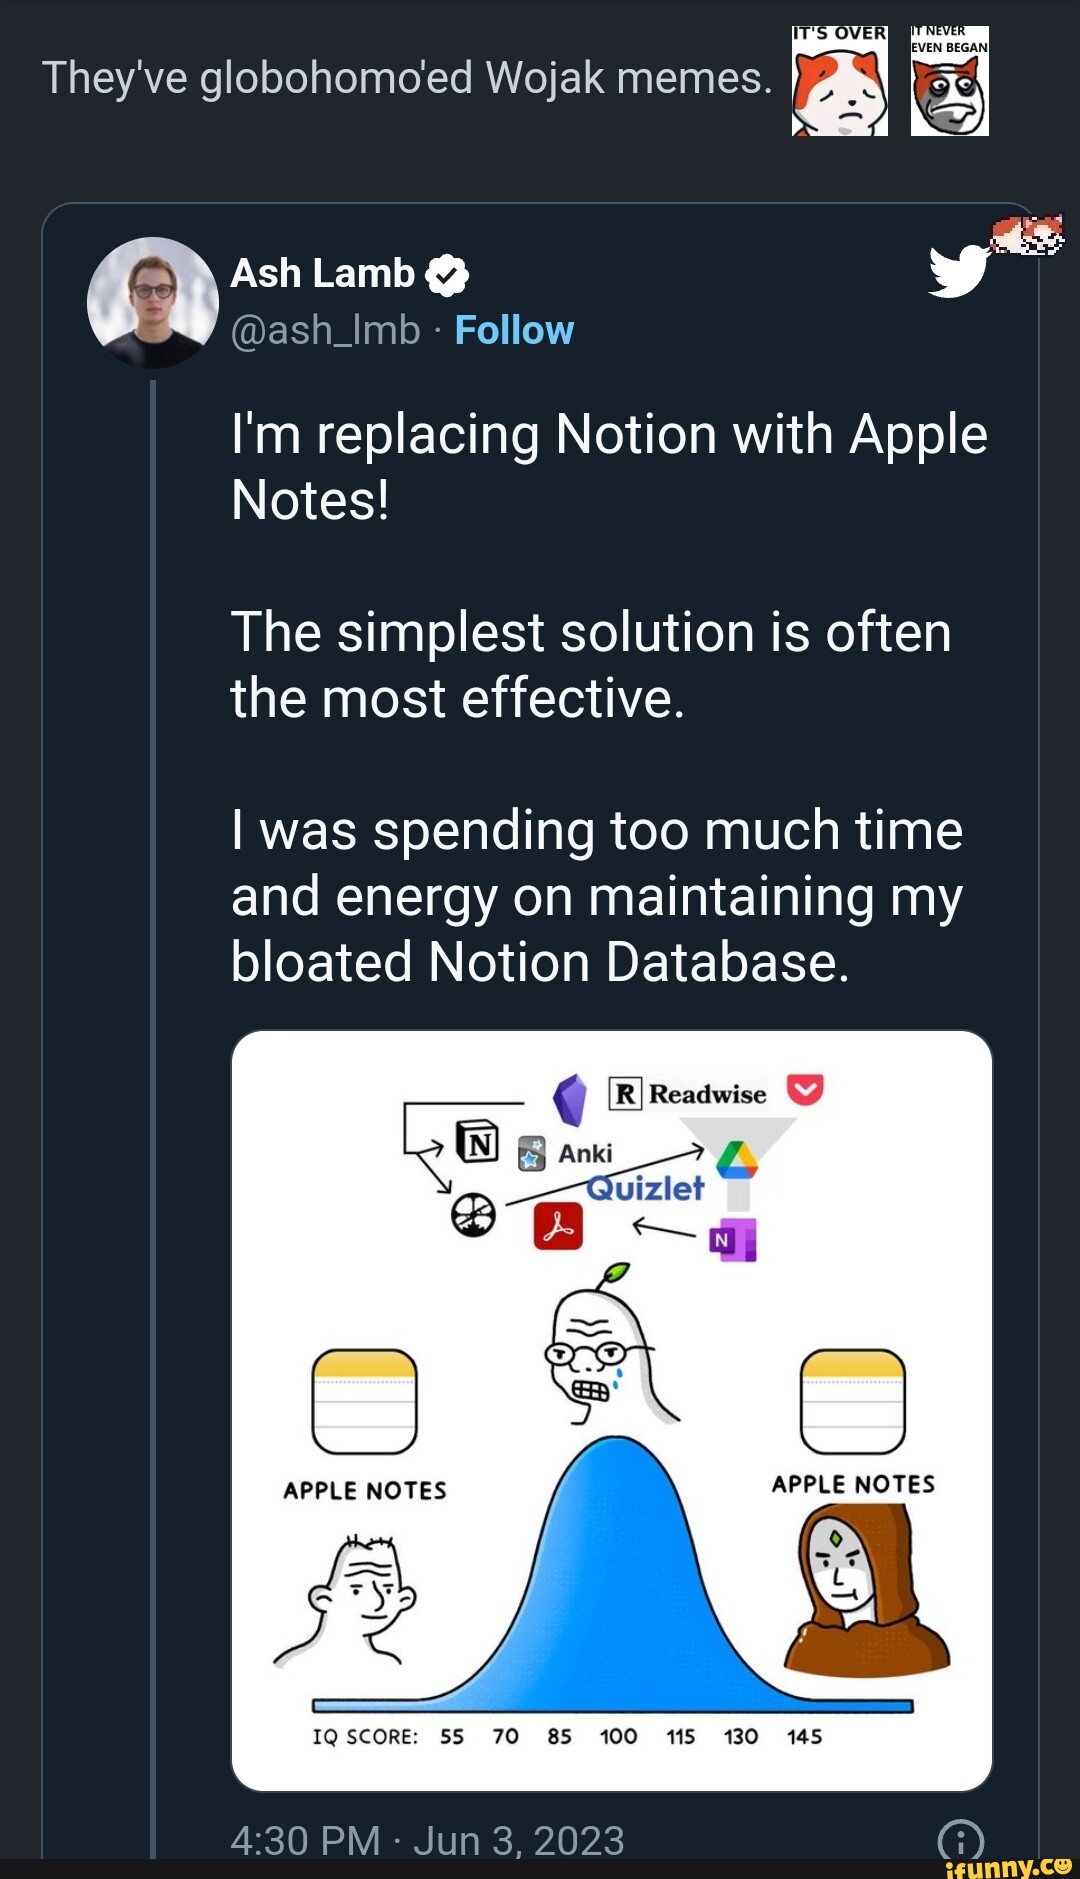Click the Google Drive icon

point(737,1159)
